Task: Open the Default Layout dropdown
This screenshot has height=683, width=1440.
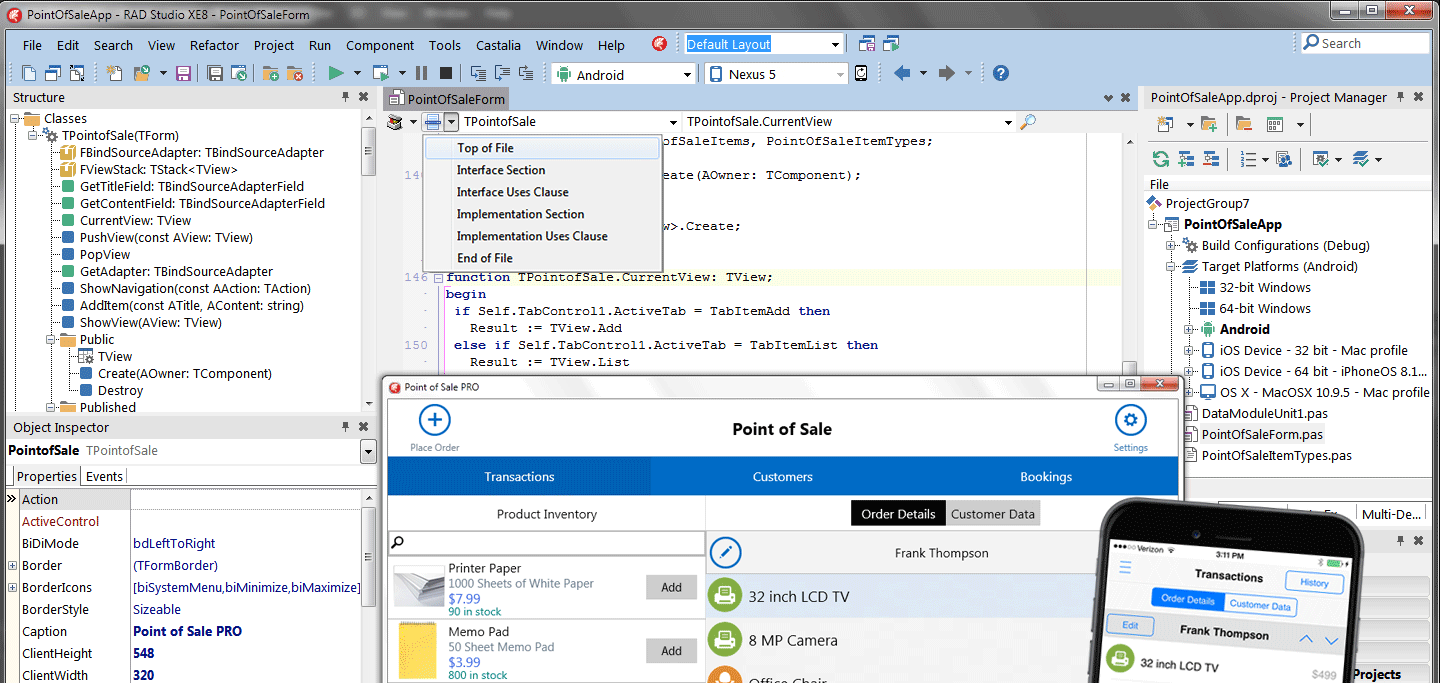Action: [x=835, y=45]
